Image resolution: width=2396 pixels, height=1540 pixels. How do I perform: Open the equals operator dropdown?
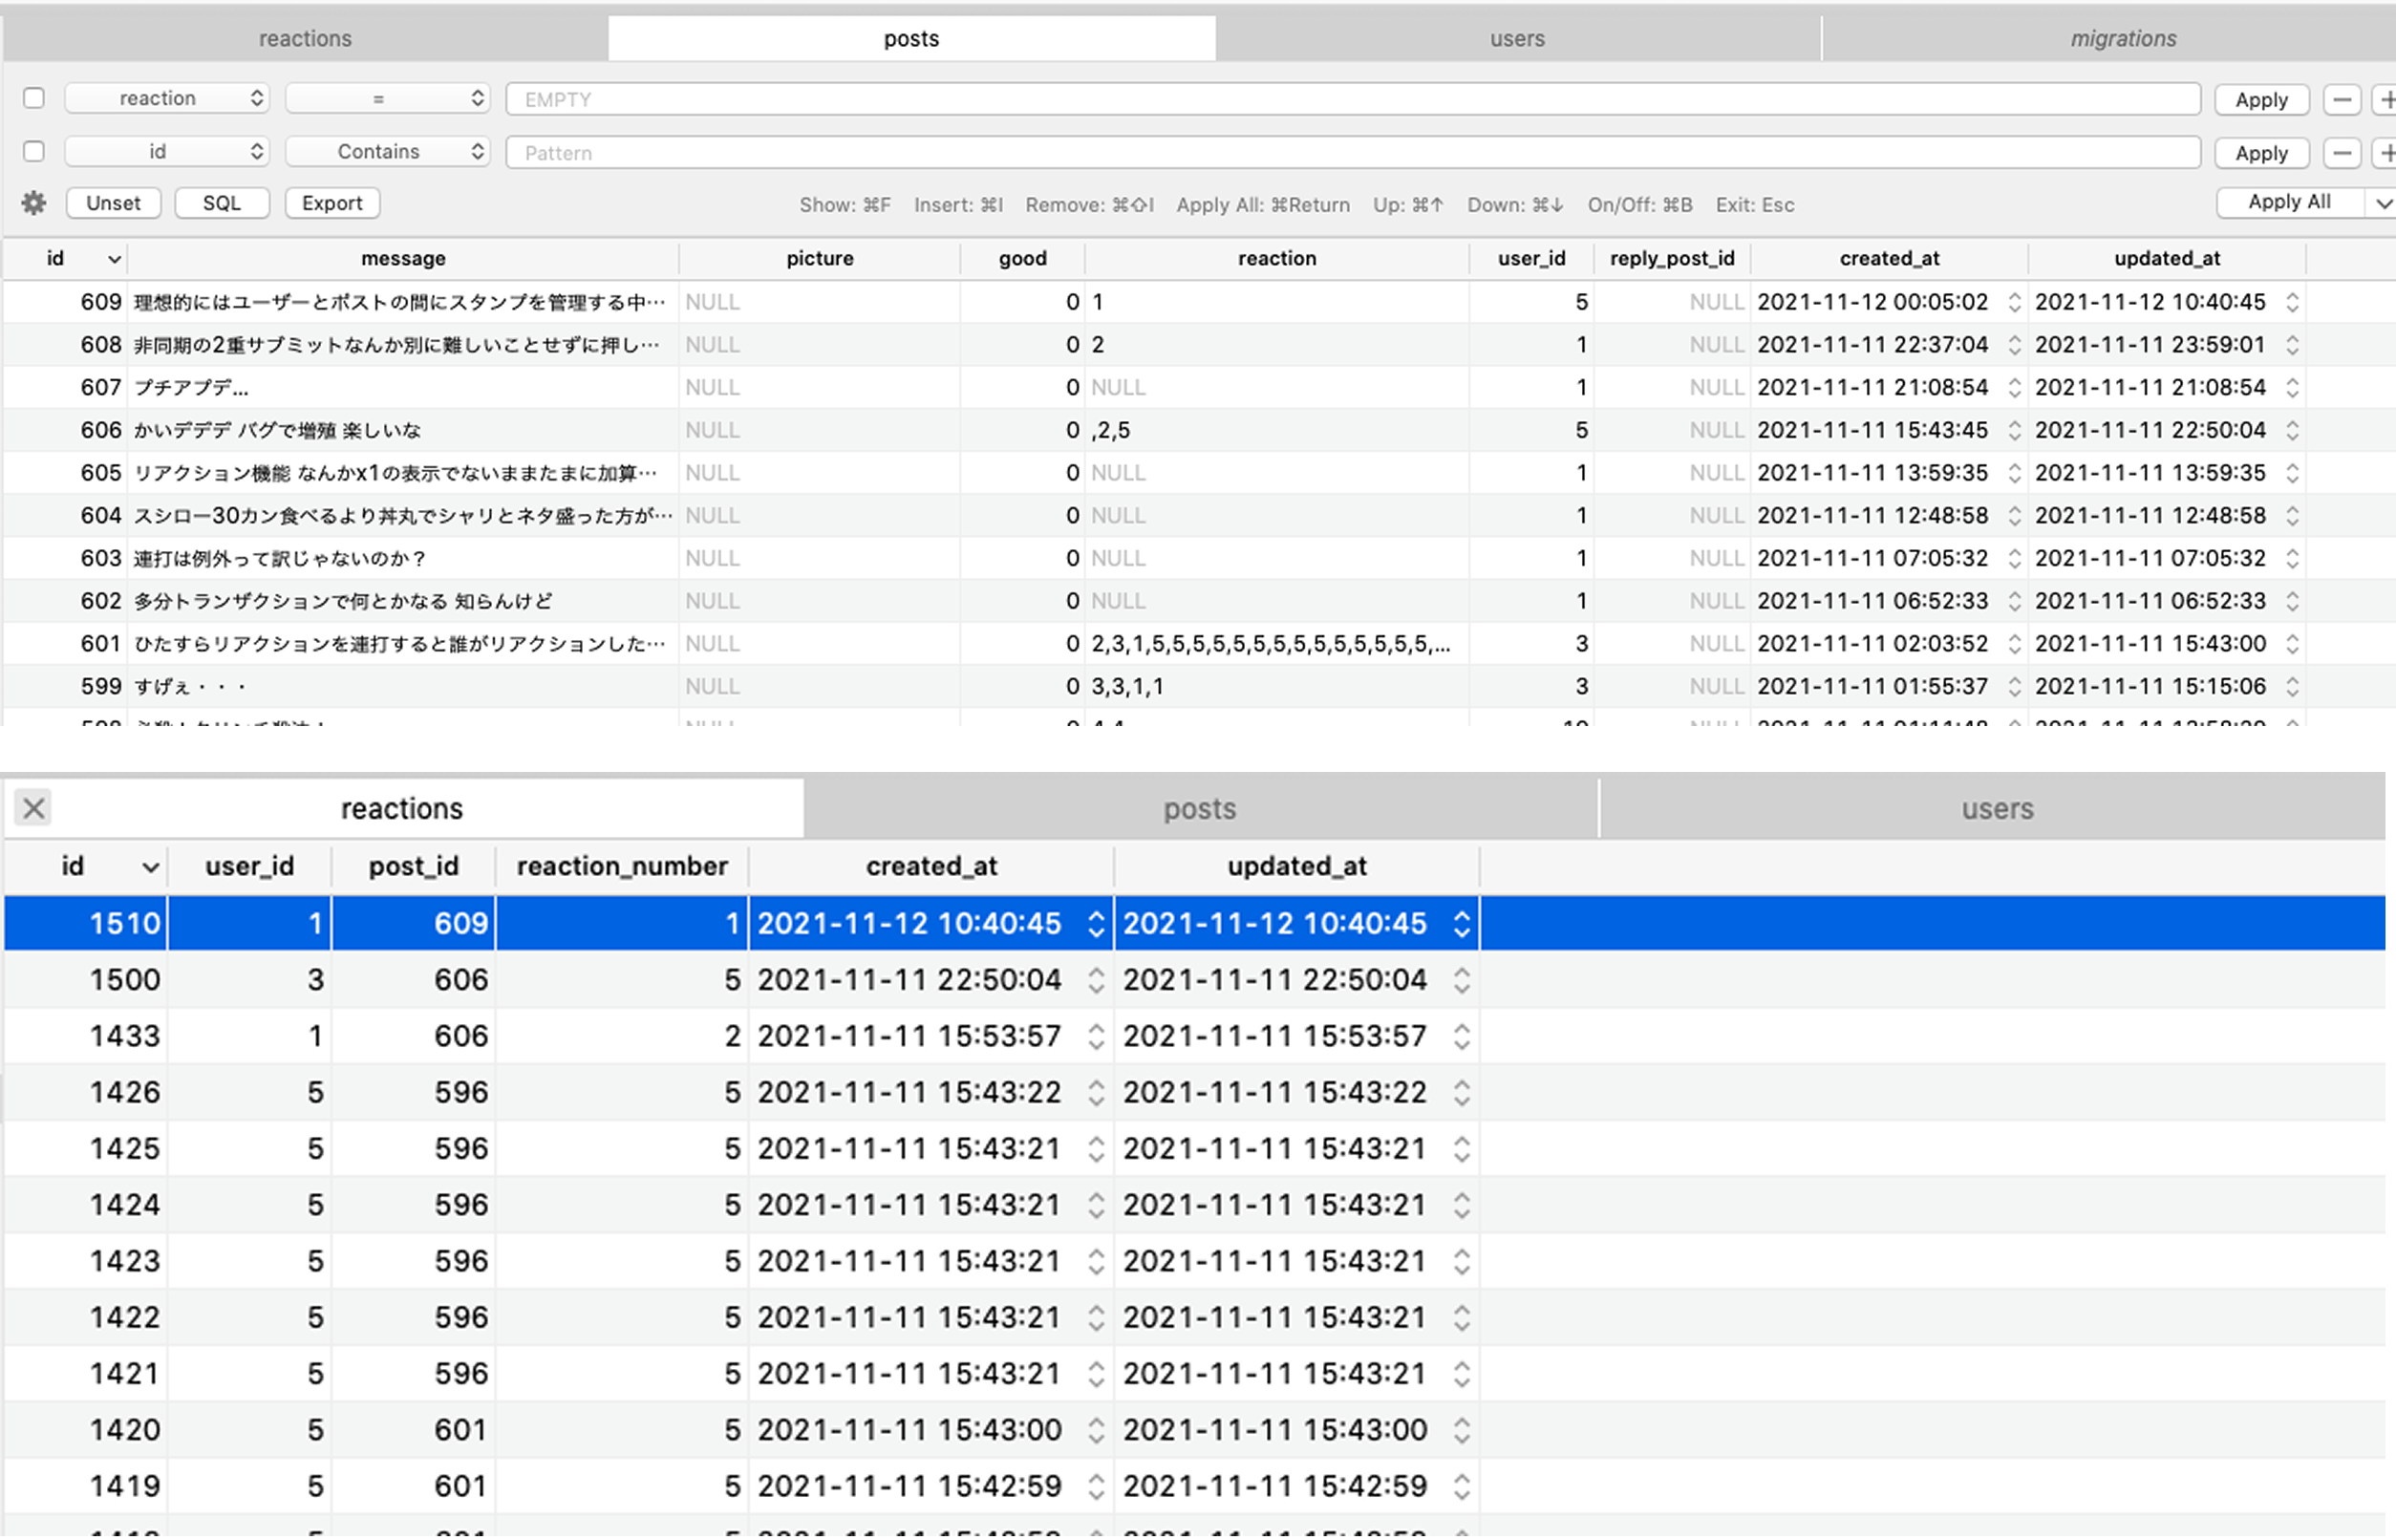388,98
